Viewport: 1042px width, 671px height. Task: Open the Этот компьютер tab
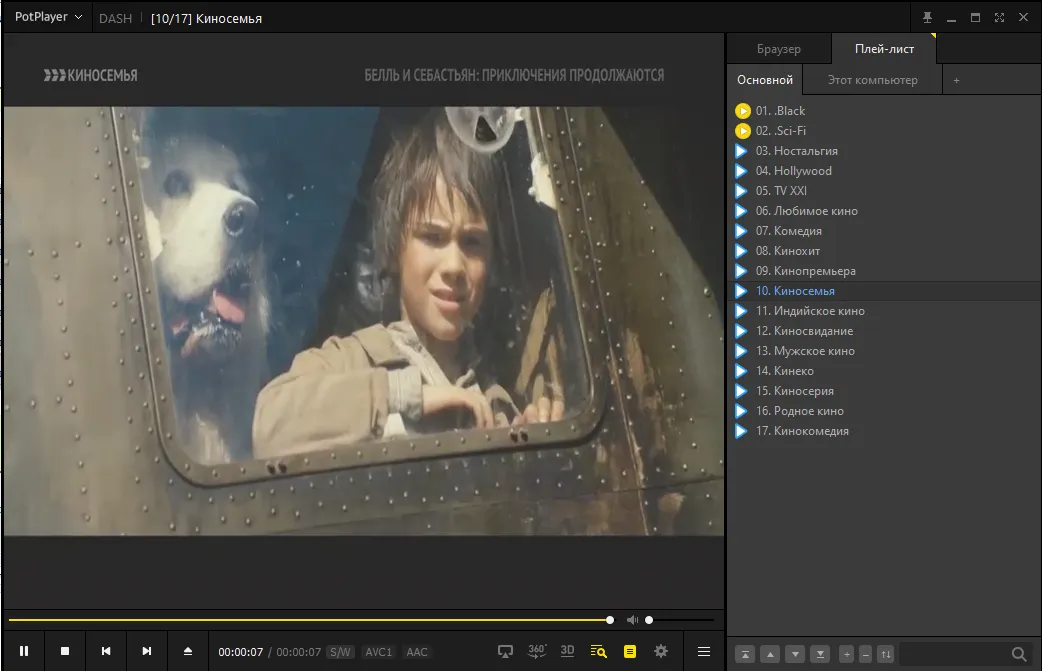(x=873, y=80)
